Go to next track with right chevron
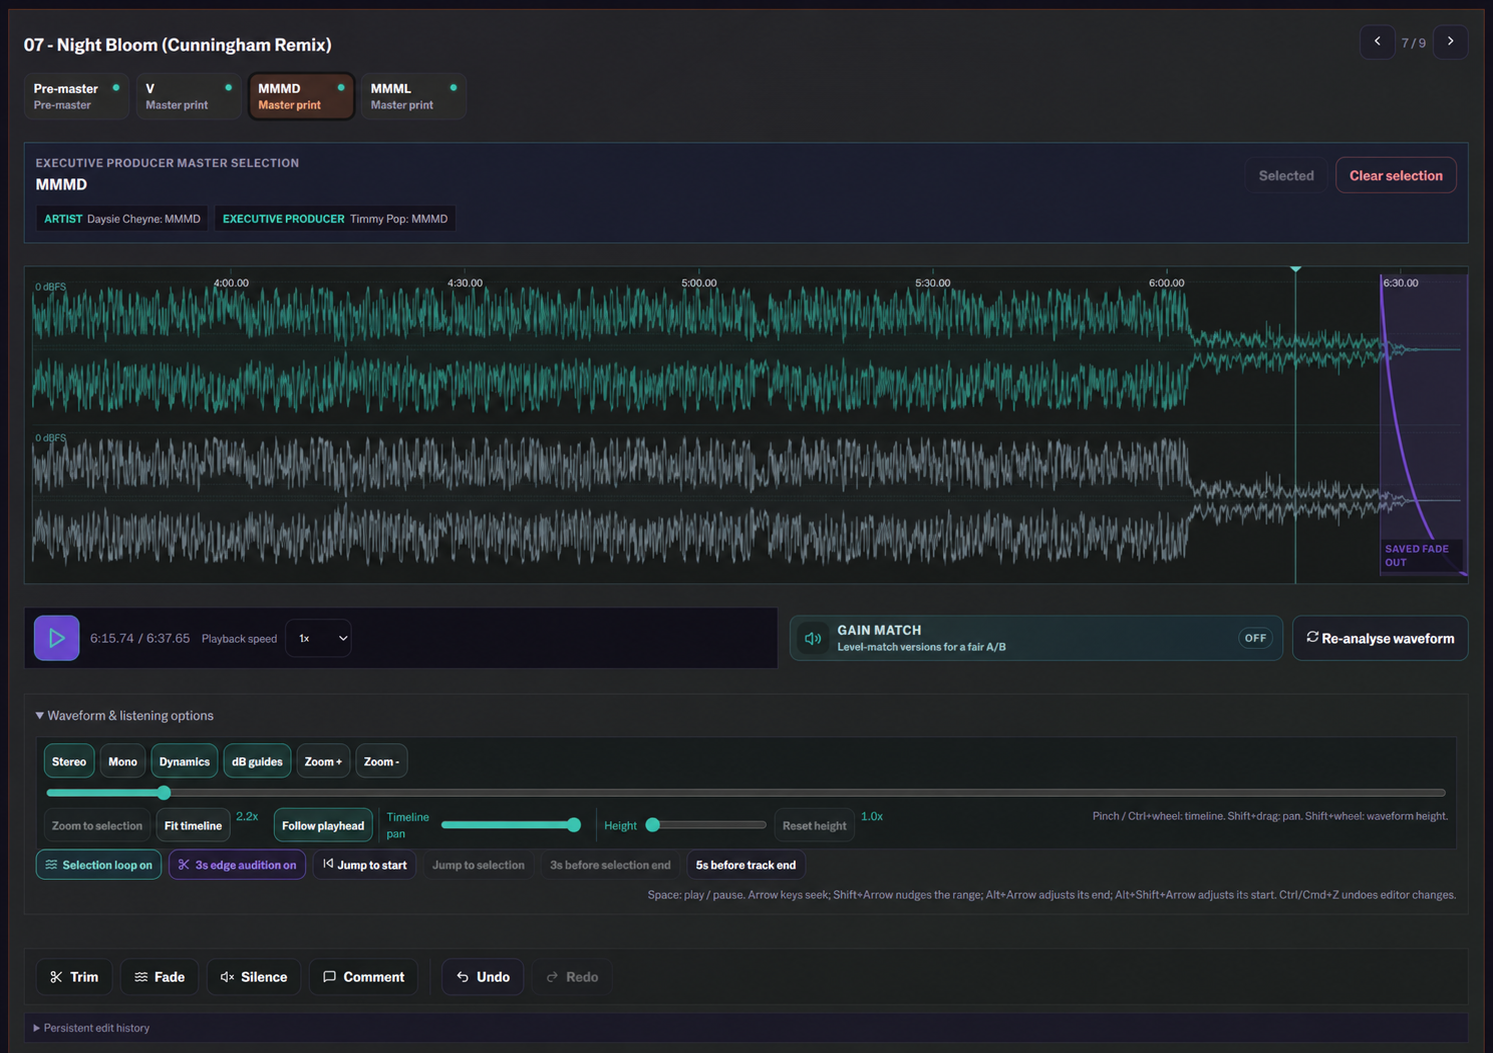Screen dimensions: 1493x1053 coord(1450,42)
